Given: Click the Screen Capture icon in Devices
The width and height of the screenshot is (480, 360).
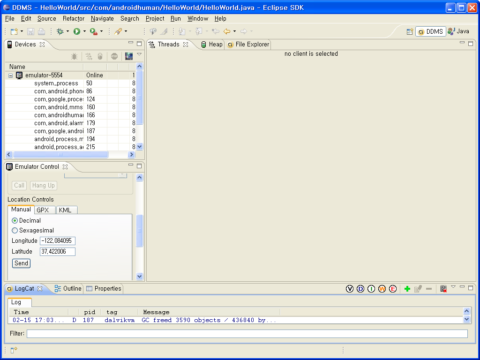Looking at the screenshot, I should (129, 56).
